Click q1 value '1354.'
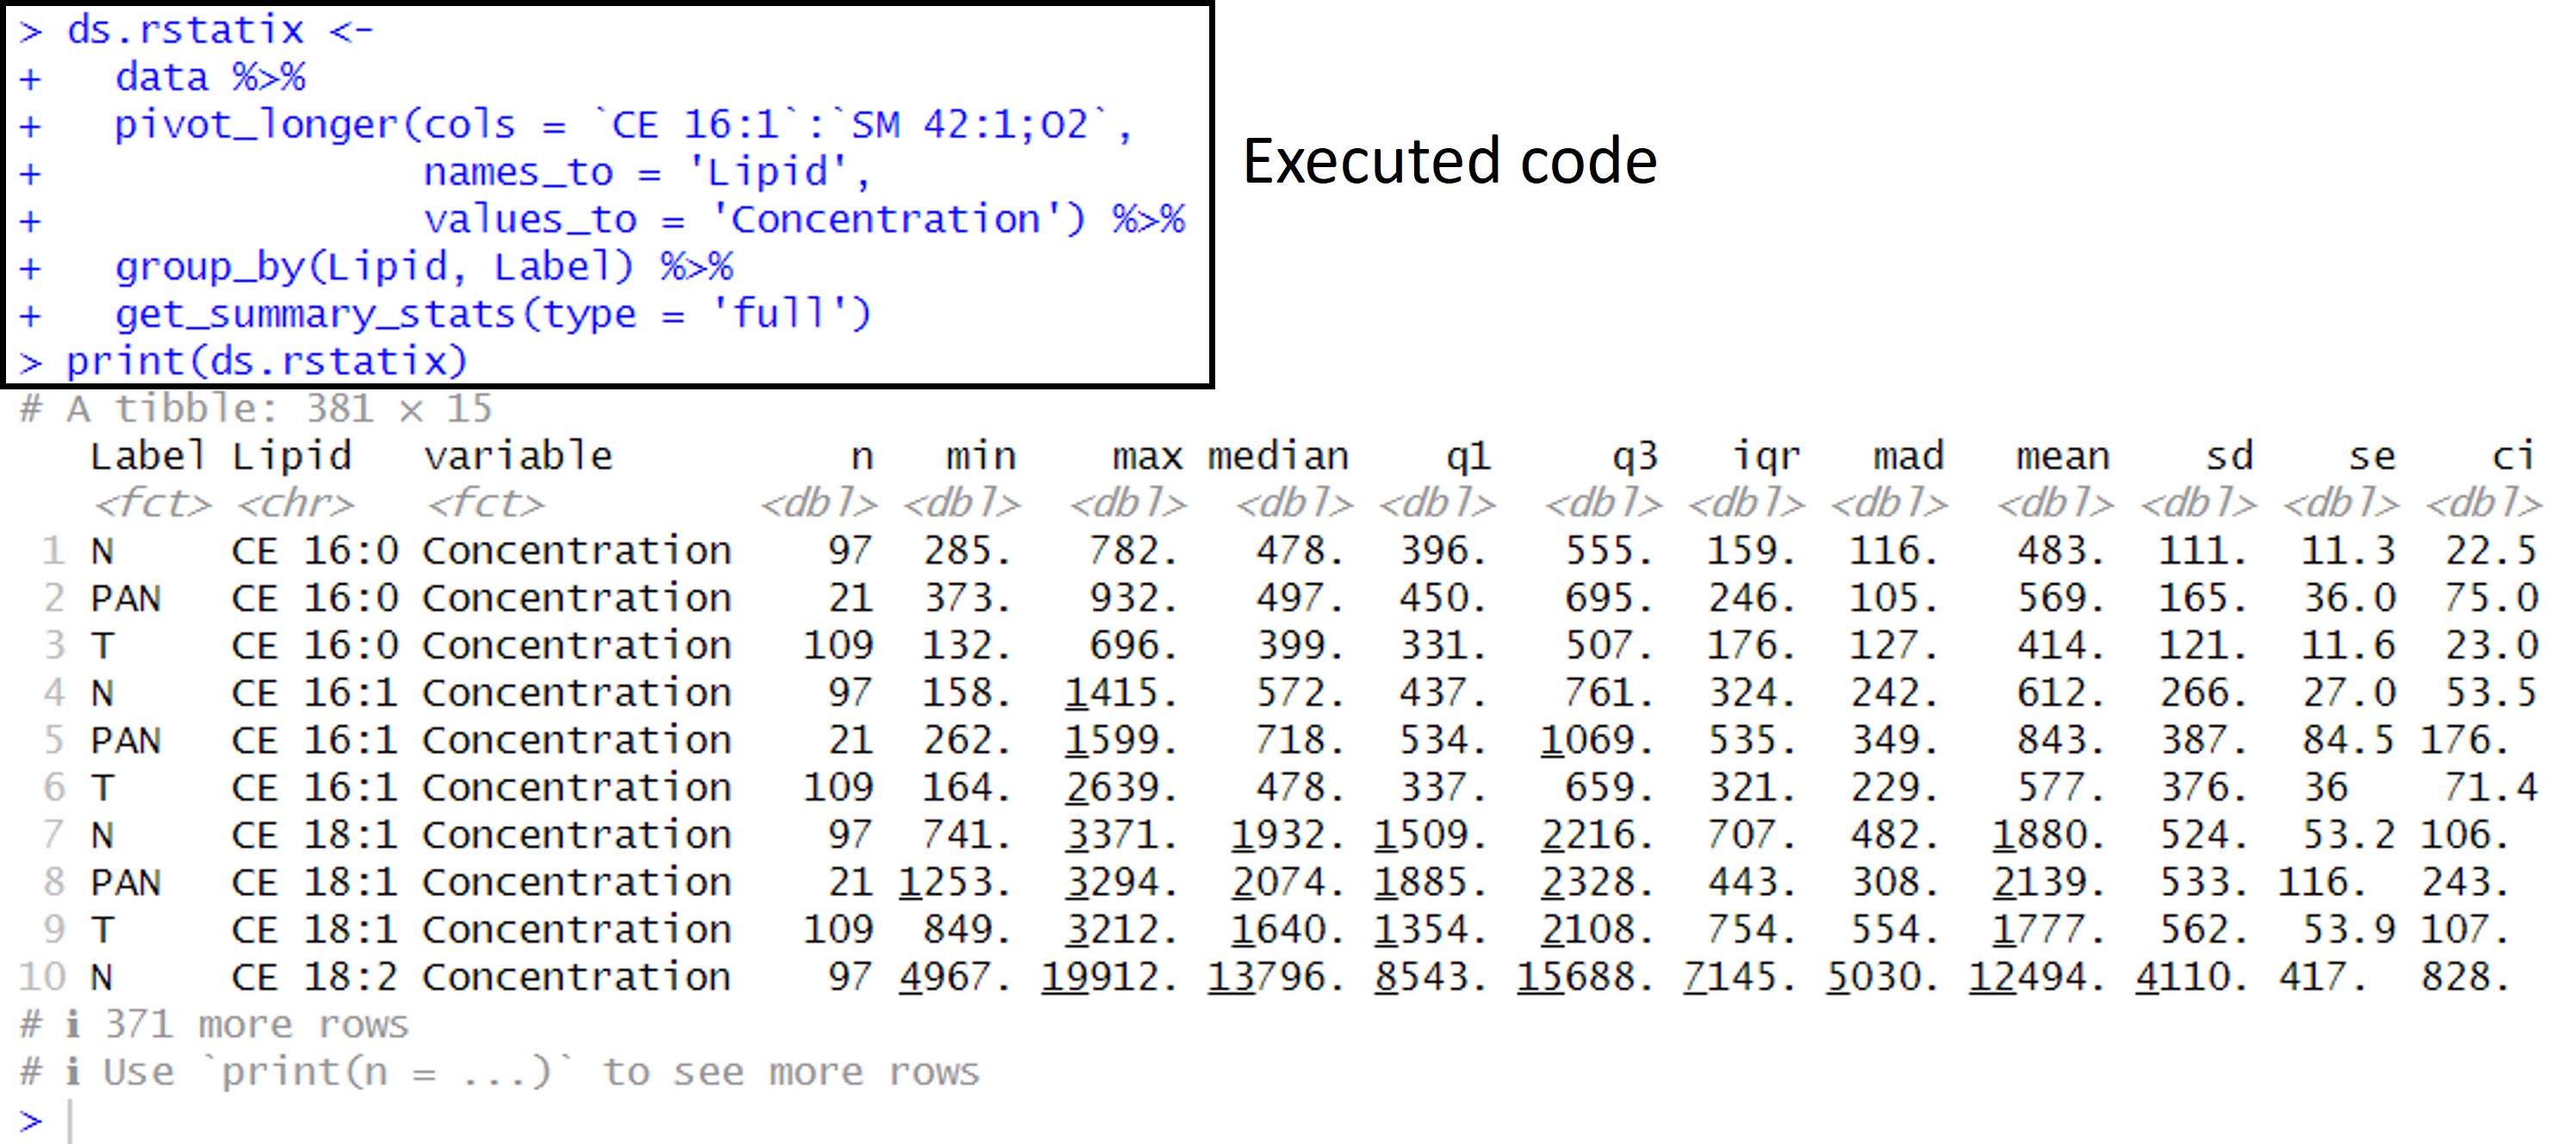Image resolution: width=2576 pixels, height=1144 pixels. coord(1430,930)
